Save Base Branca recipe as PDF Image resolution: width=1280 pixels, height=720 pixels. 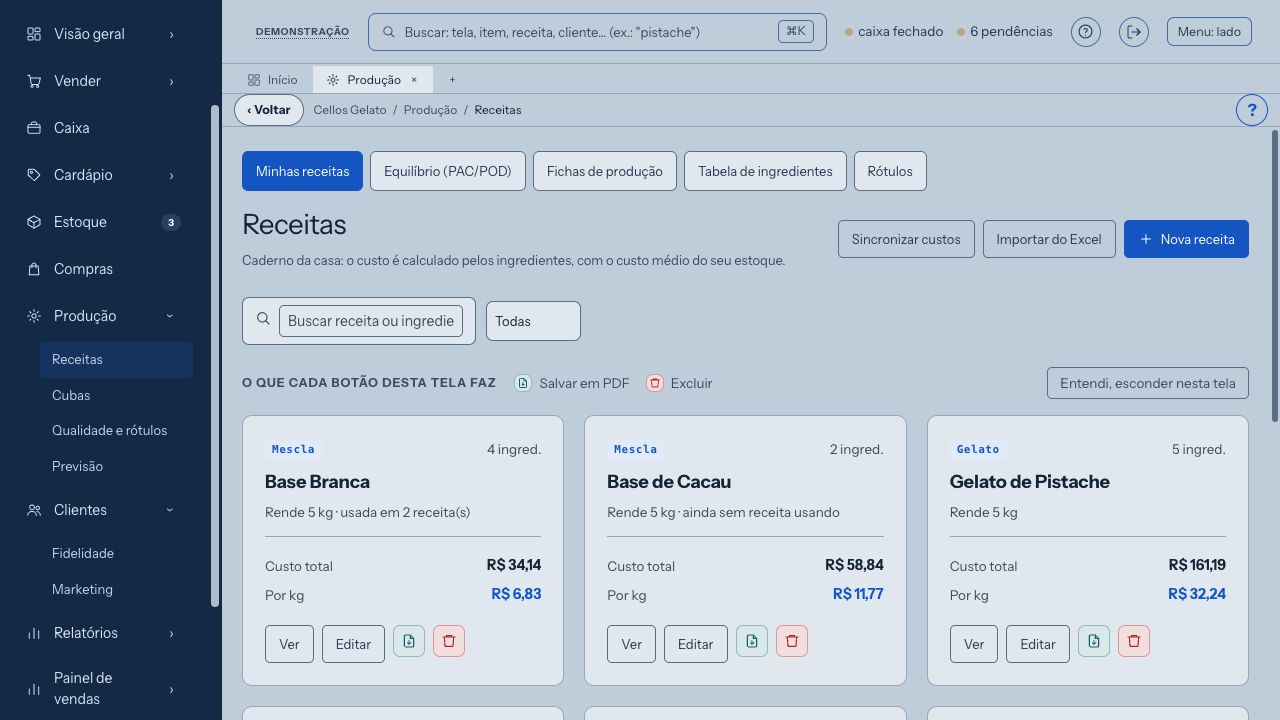(409, 641)
